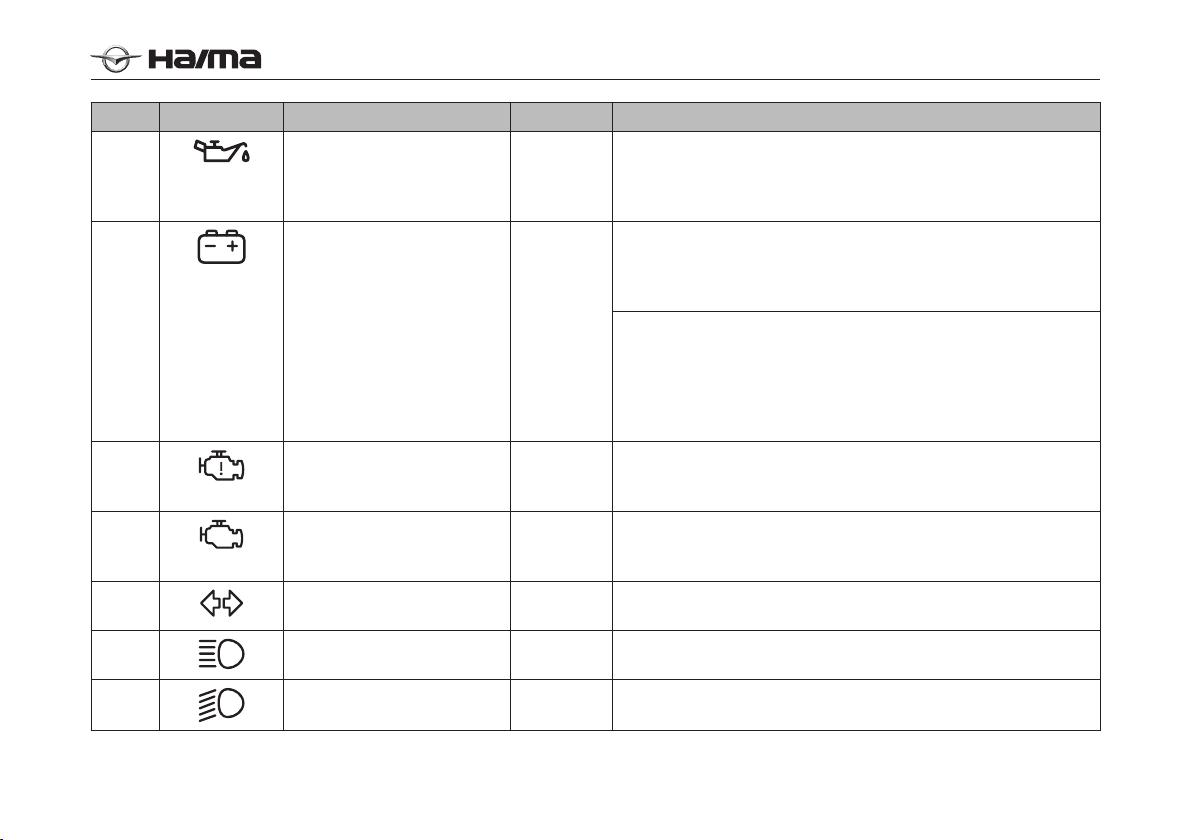
Task: Click the first narrow gray header cell
Action: [125, 117]
